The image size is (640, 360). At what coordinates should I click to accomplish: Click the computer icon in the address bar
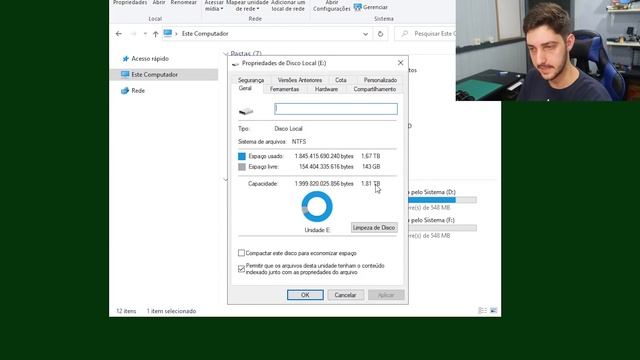click(x=168, y=33)
